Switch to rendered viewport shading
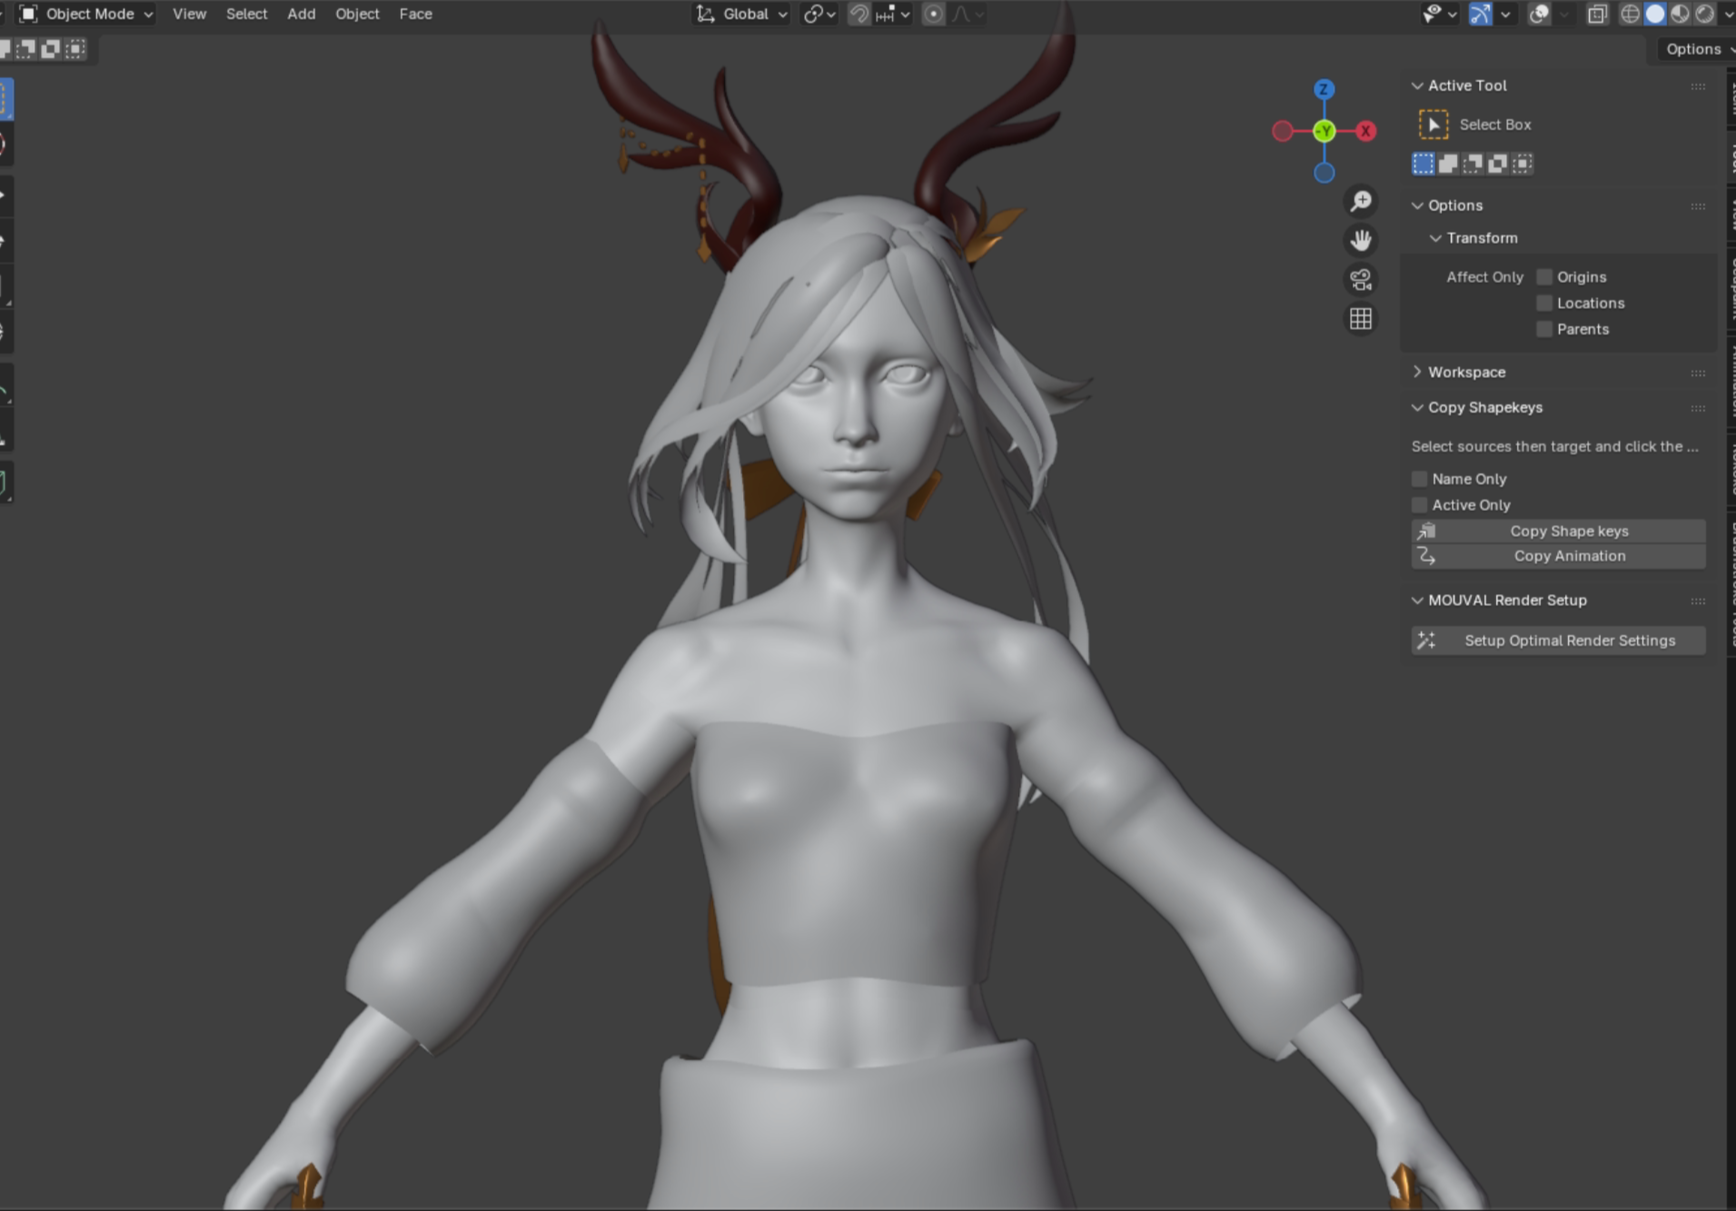The image size is (1736, 1211). tap(1705, 14)
